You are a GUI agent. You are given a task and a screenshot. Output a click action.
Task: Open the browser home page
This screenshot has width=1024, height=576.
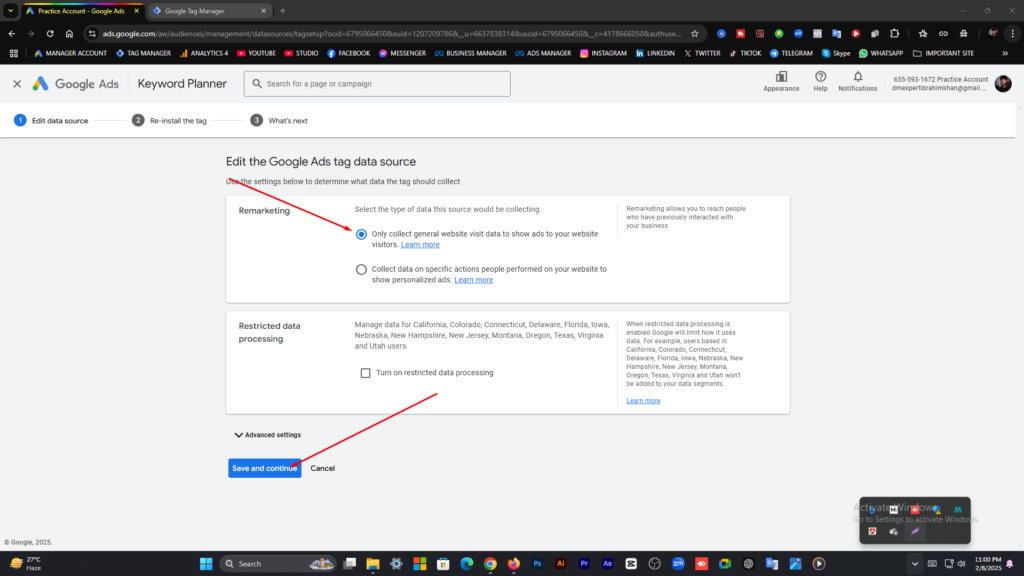pyautogui.click(x=69, y=33)
